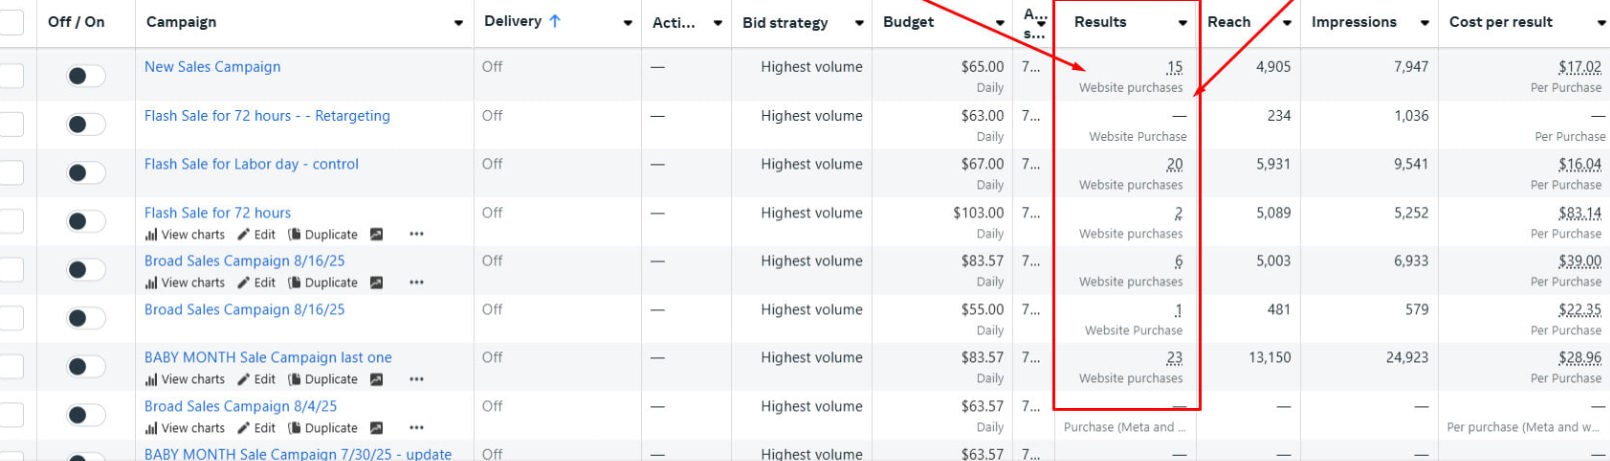Click the Impressions column header
The width and height of the screenshot is (1610, 461).
point(1353,22)
